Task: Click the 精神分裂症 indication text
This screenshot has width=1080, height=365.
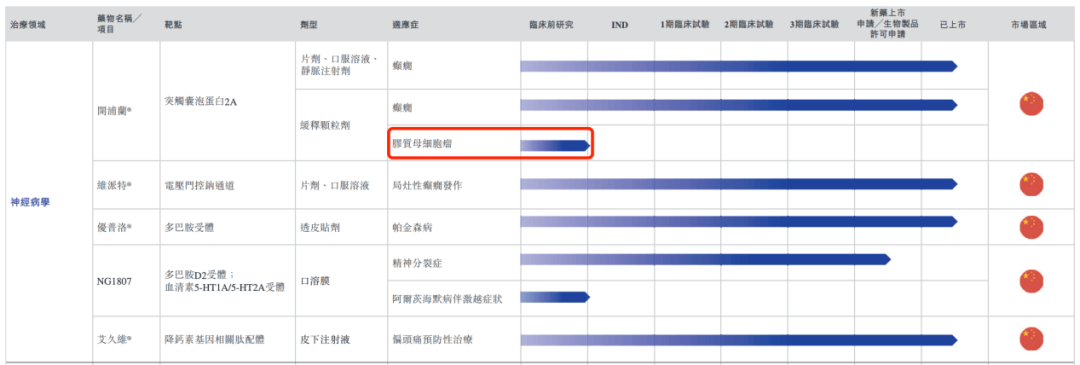Action: tap(417, 263)
